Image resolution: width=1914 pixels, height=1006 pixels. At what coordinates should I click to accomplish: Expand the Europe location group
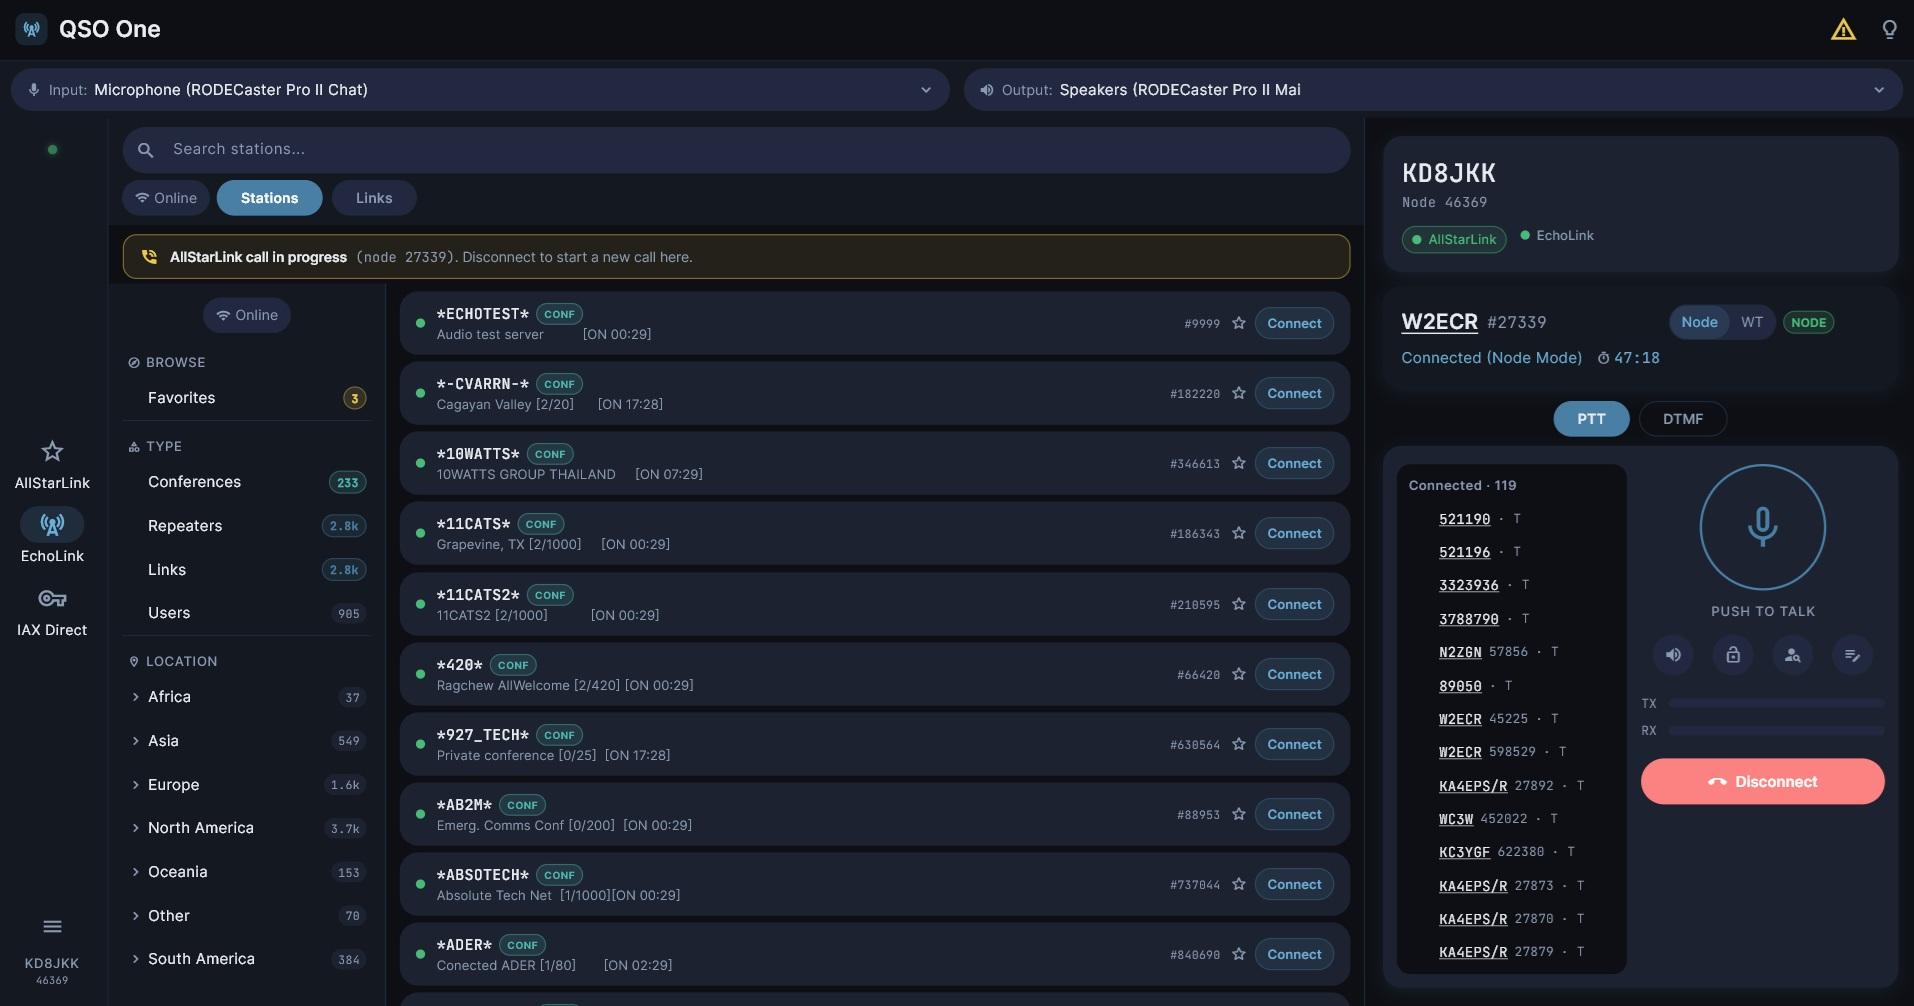coord(247,785)
